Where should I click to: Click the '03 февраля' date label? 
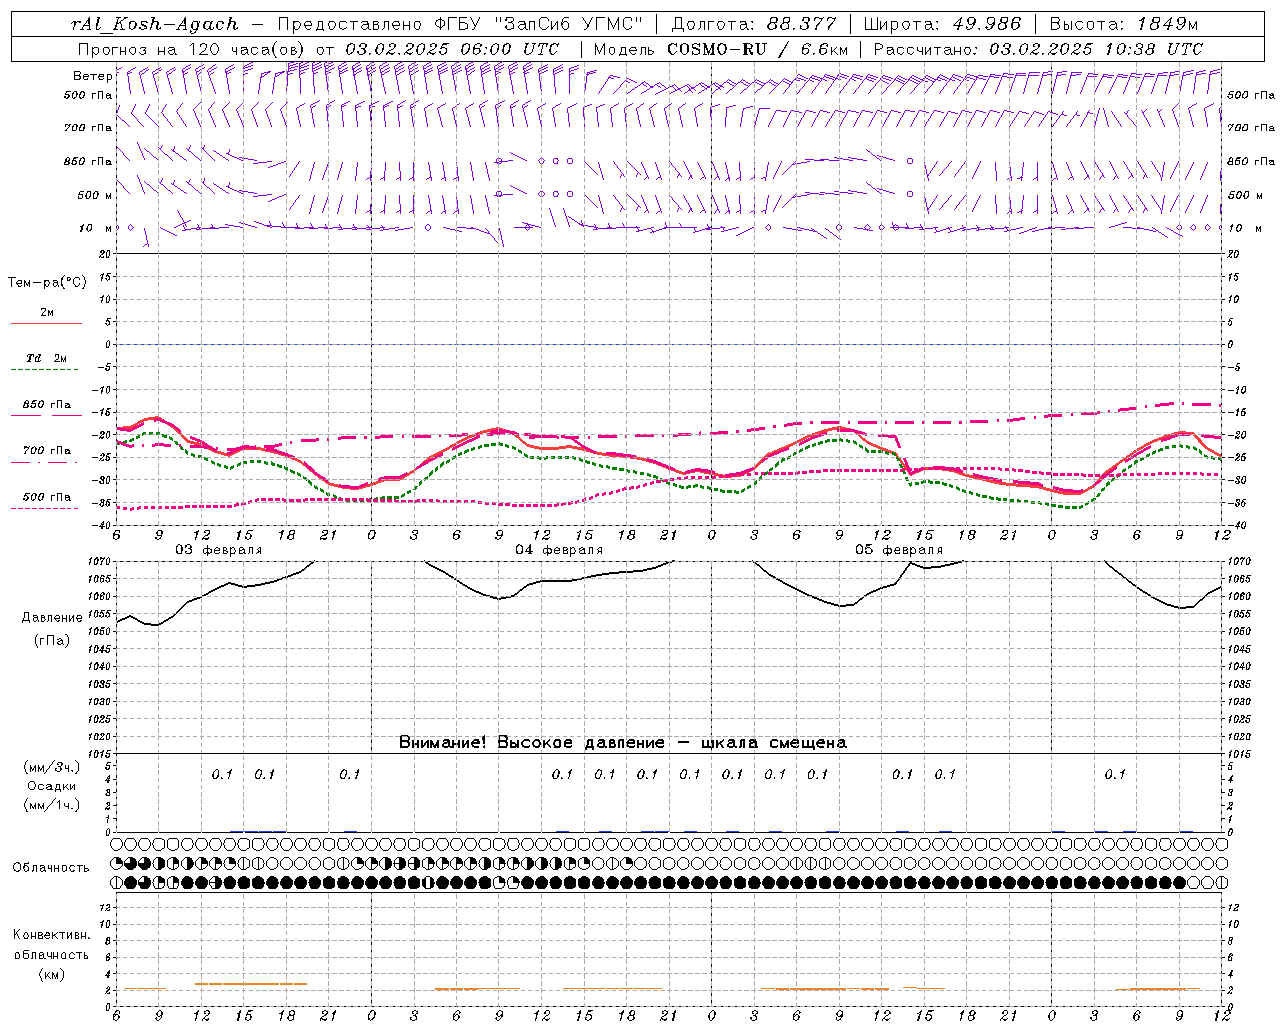[219, 550]
